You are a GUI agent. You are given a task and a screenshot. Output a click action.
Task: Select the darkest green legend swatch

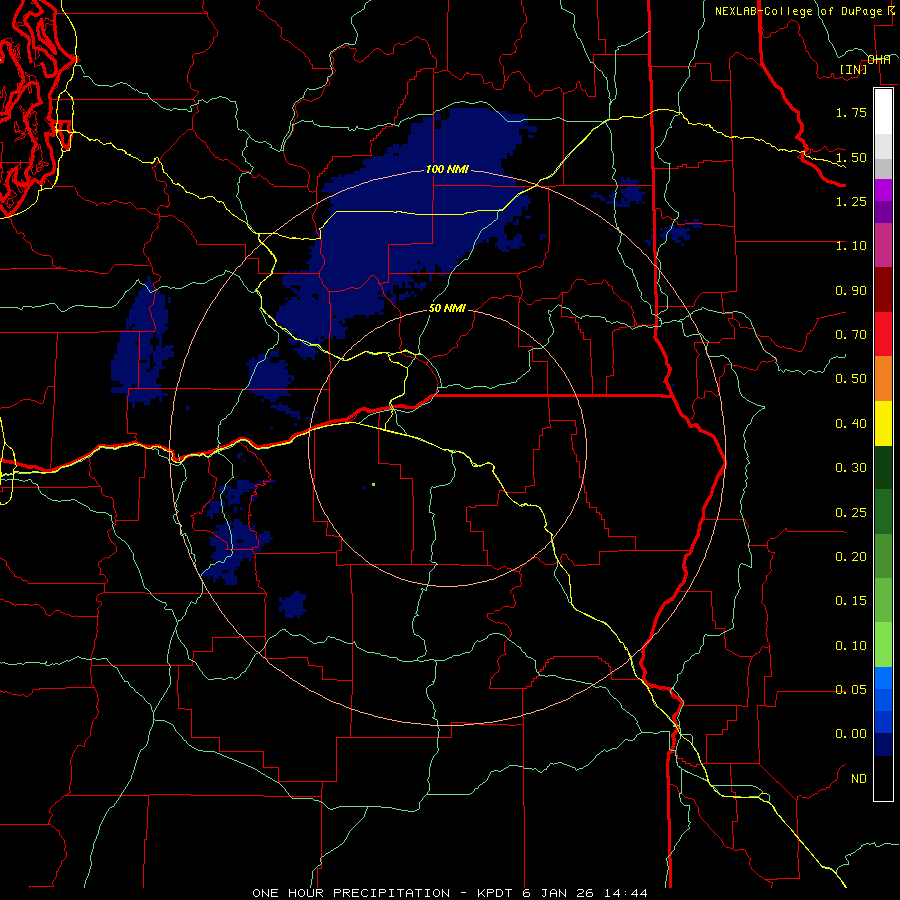point(884,468)
